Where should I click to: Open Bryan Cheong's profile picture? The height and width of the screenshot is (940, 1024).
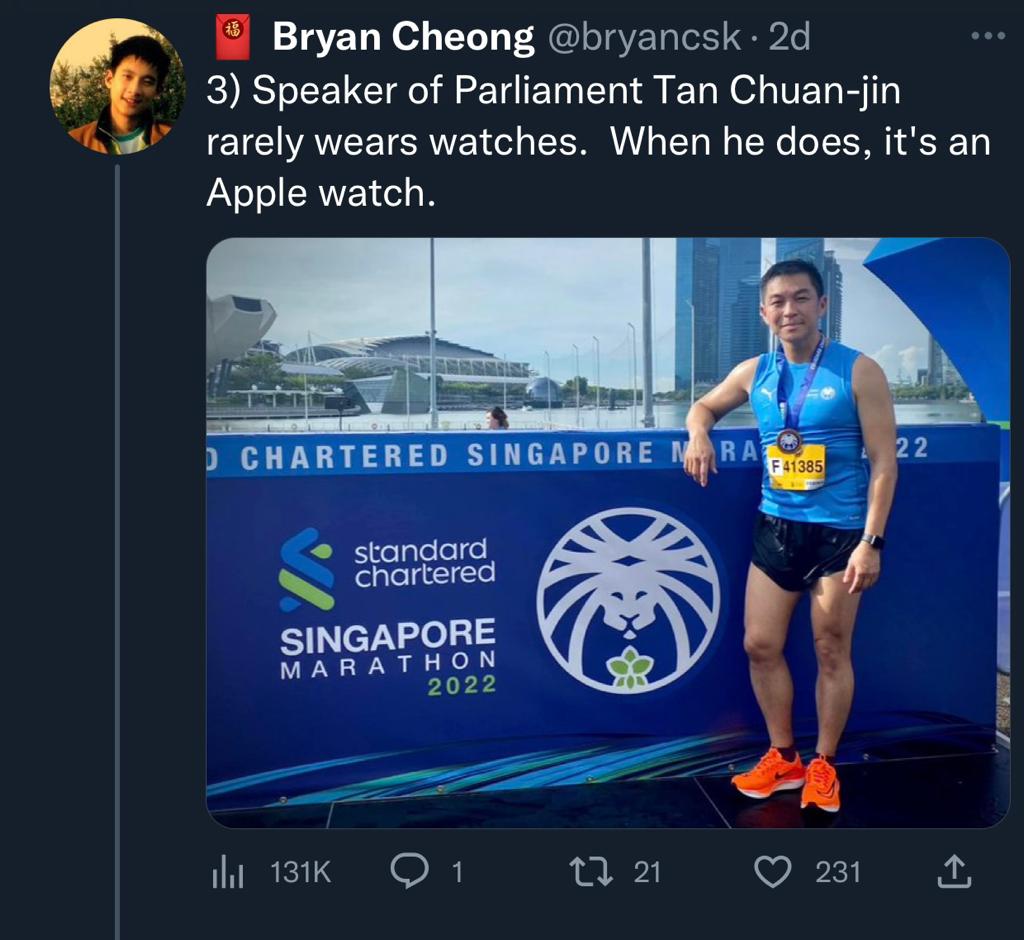coord(118,86)
